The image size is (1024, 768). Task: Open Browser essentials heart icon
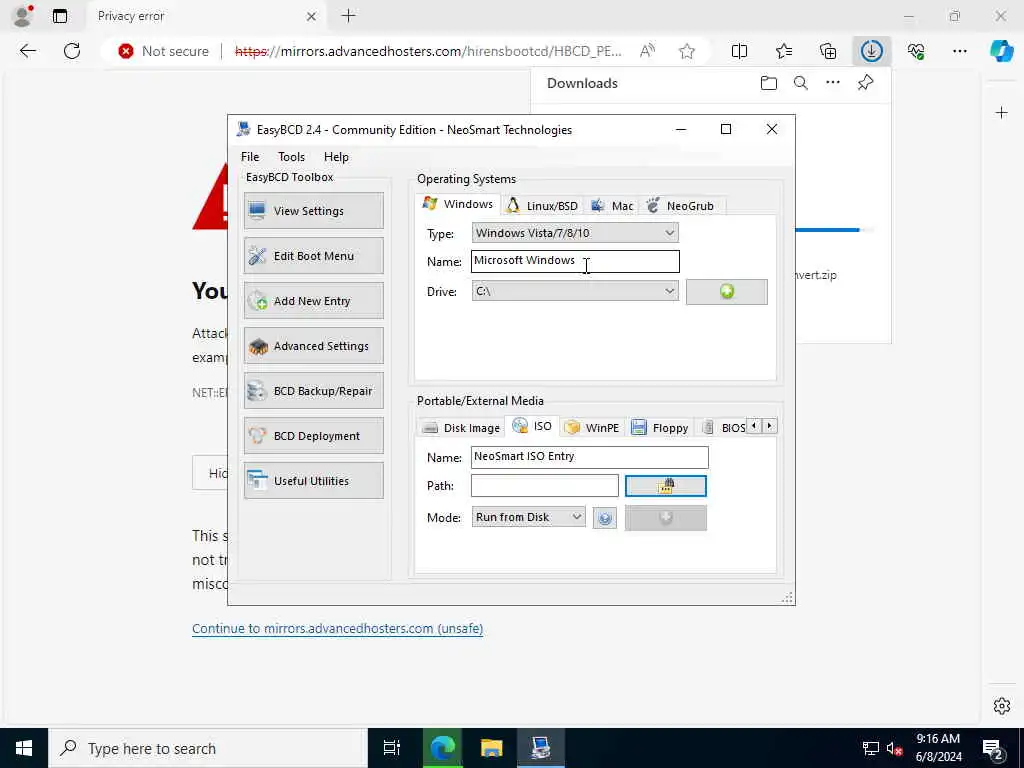(x=916, y=51)
